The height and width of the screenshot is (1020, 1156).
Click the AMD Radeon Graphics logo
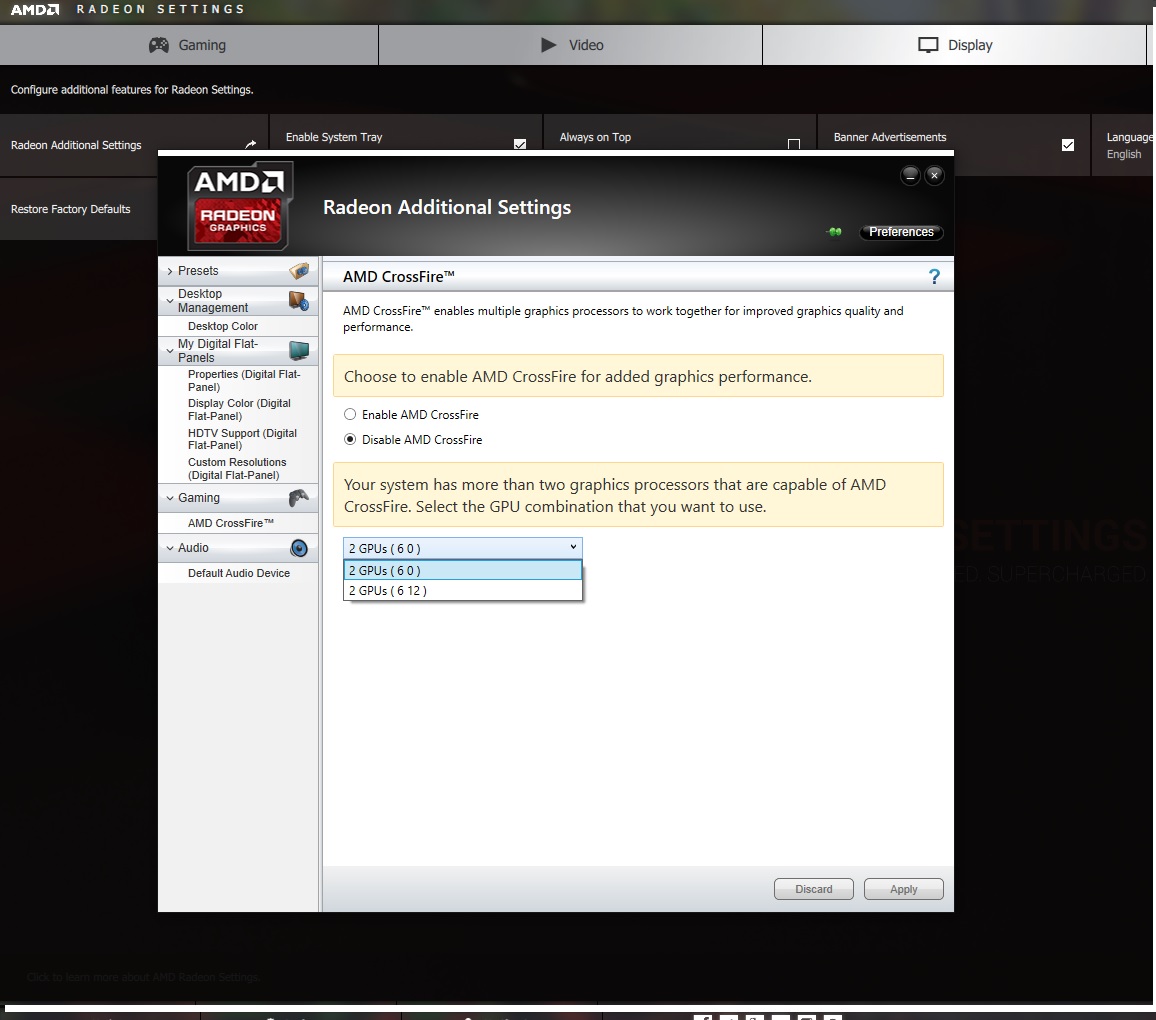239,206
